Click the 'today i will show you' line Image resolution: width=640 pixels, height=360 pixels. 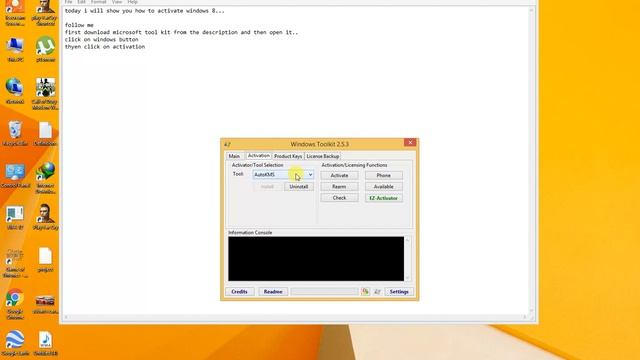(x=144, y=11)
